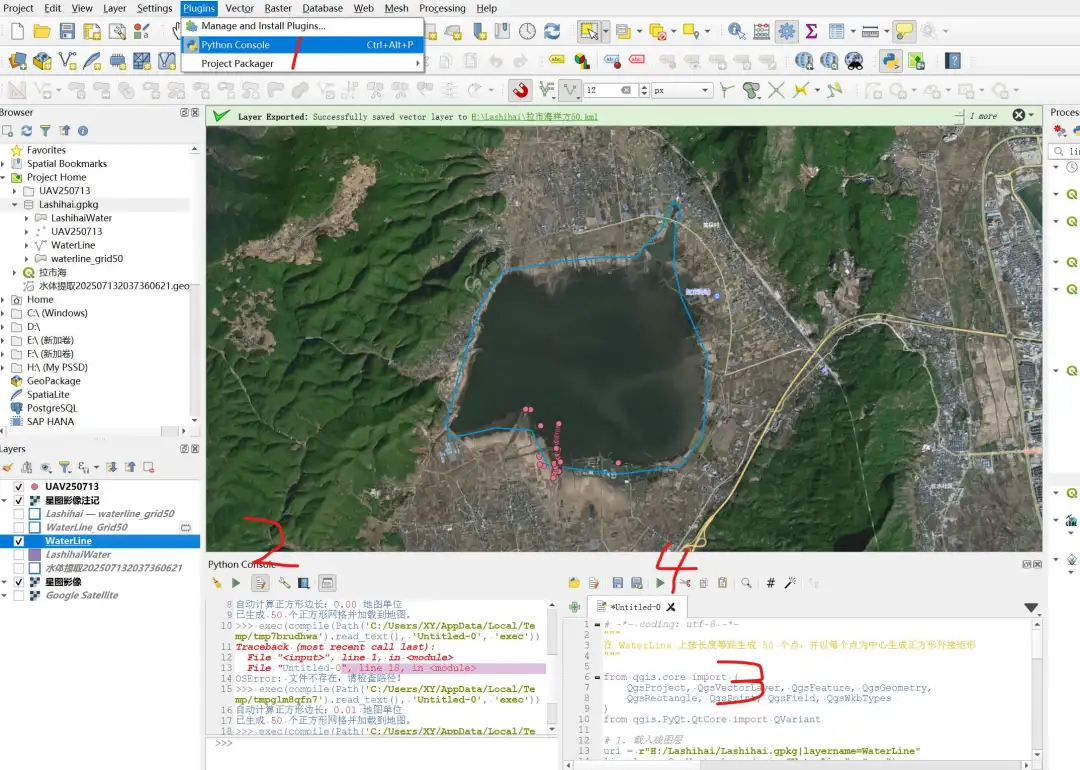Enable the 水体提取20250713 layer checkbox

pos(19,568)
